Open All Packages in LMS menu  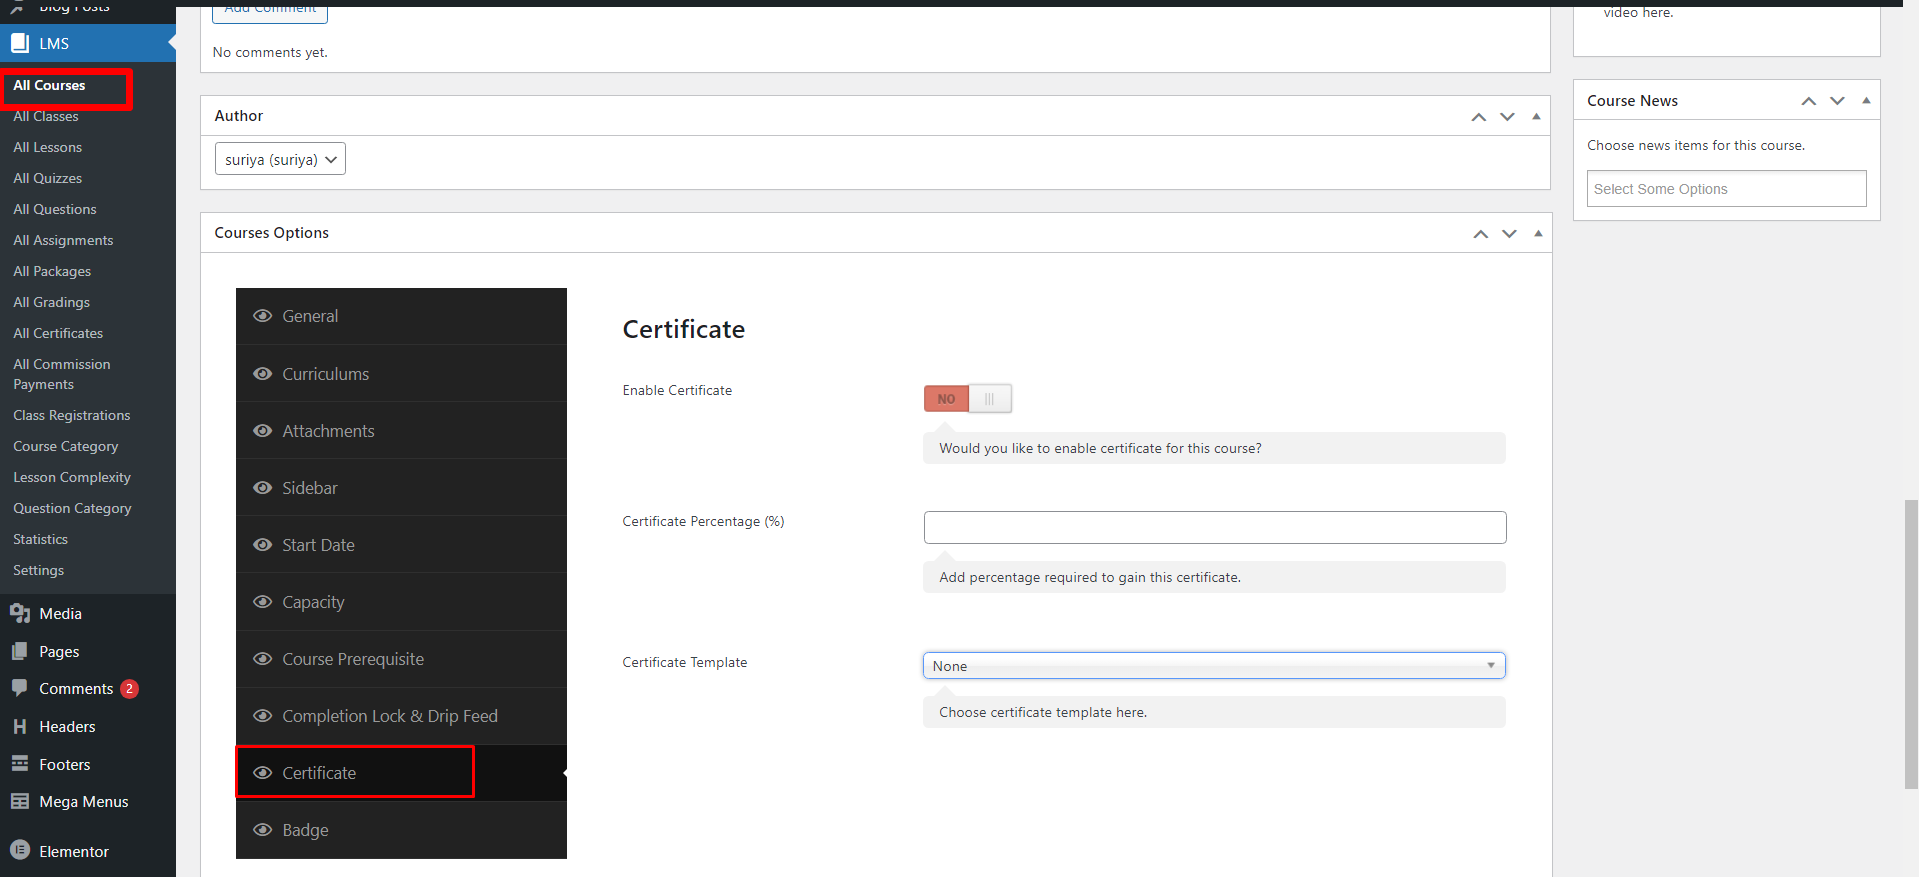coord(52,272)
